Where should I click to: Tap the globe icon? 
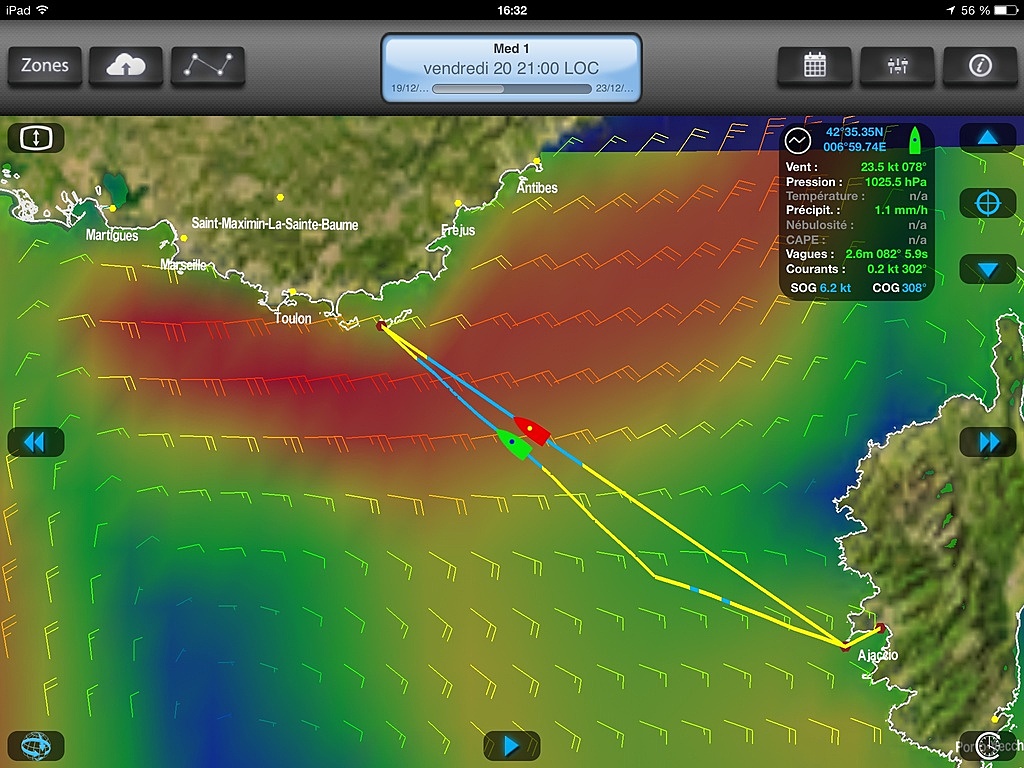tap(36, 745)
